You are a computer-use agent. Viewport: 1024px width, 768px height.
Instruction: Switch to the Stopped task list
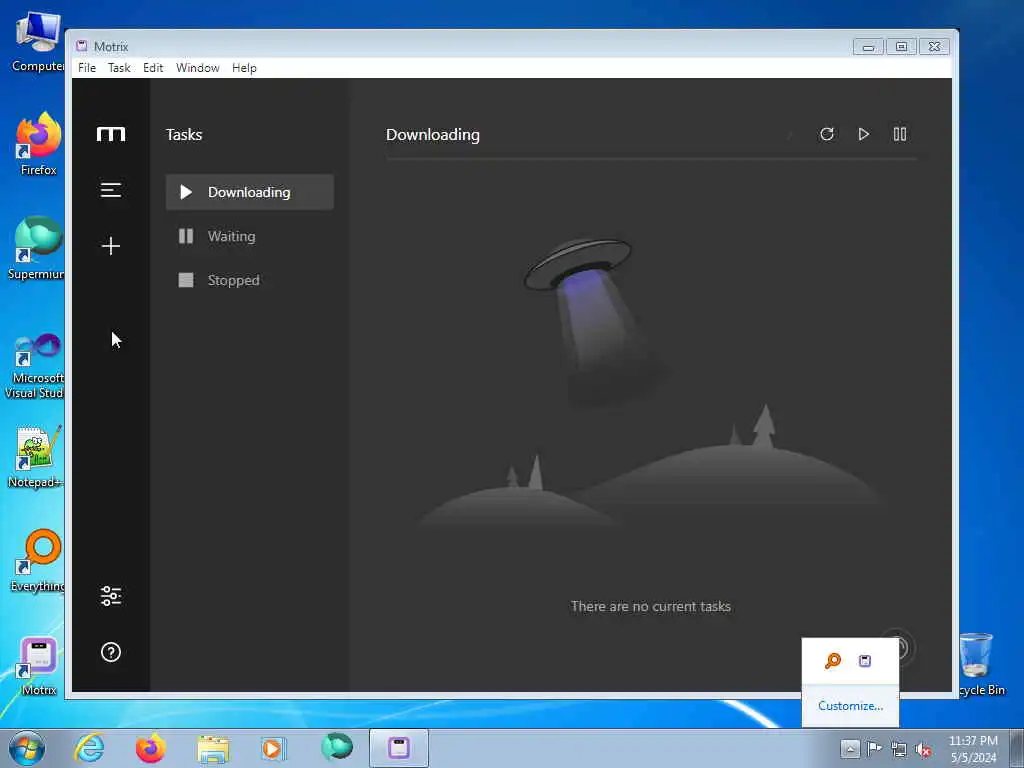(x=249, y=280)
